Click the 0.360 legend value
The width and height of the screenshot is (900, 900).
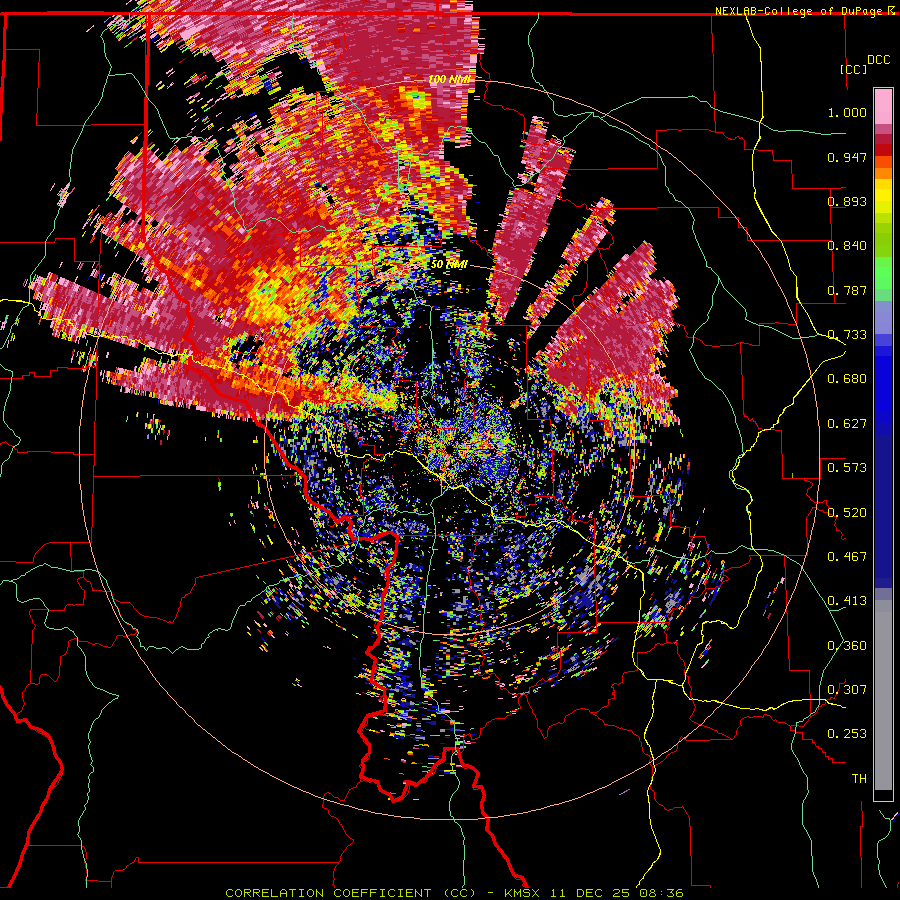[847, 646]
